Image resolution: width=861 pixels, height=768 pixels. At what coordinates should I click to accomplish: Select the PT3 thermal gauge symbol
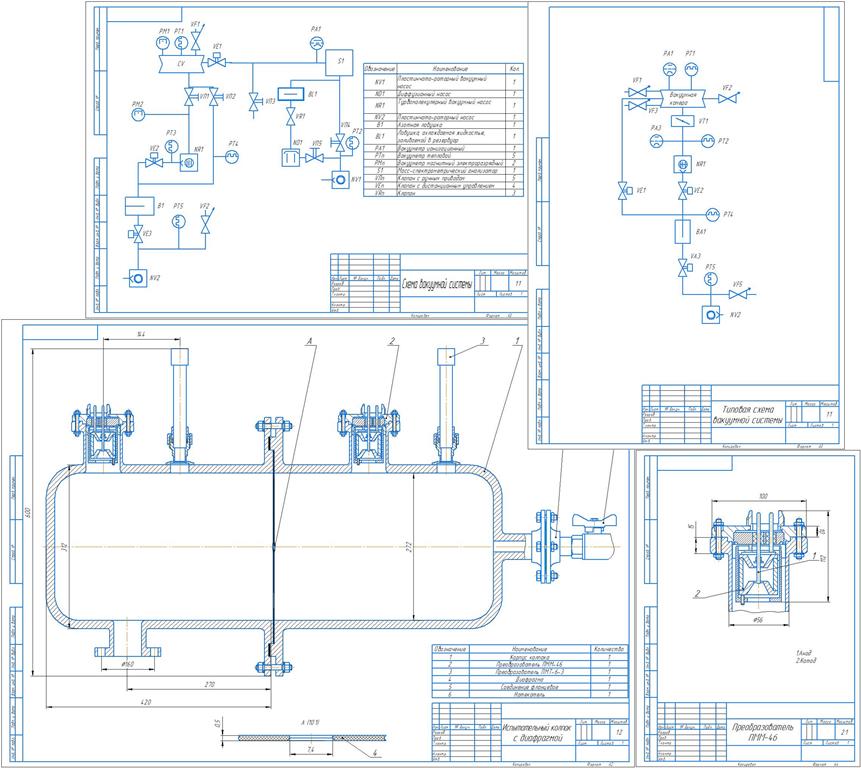pos(171,145)
